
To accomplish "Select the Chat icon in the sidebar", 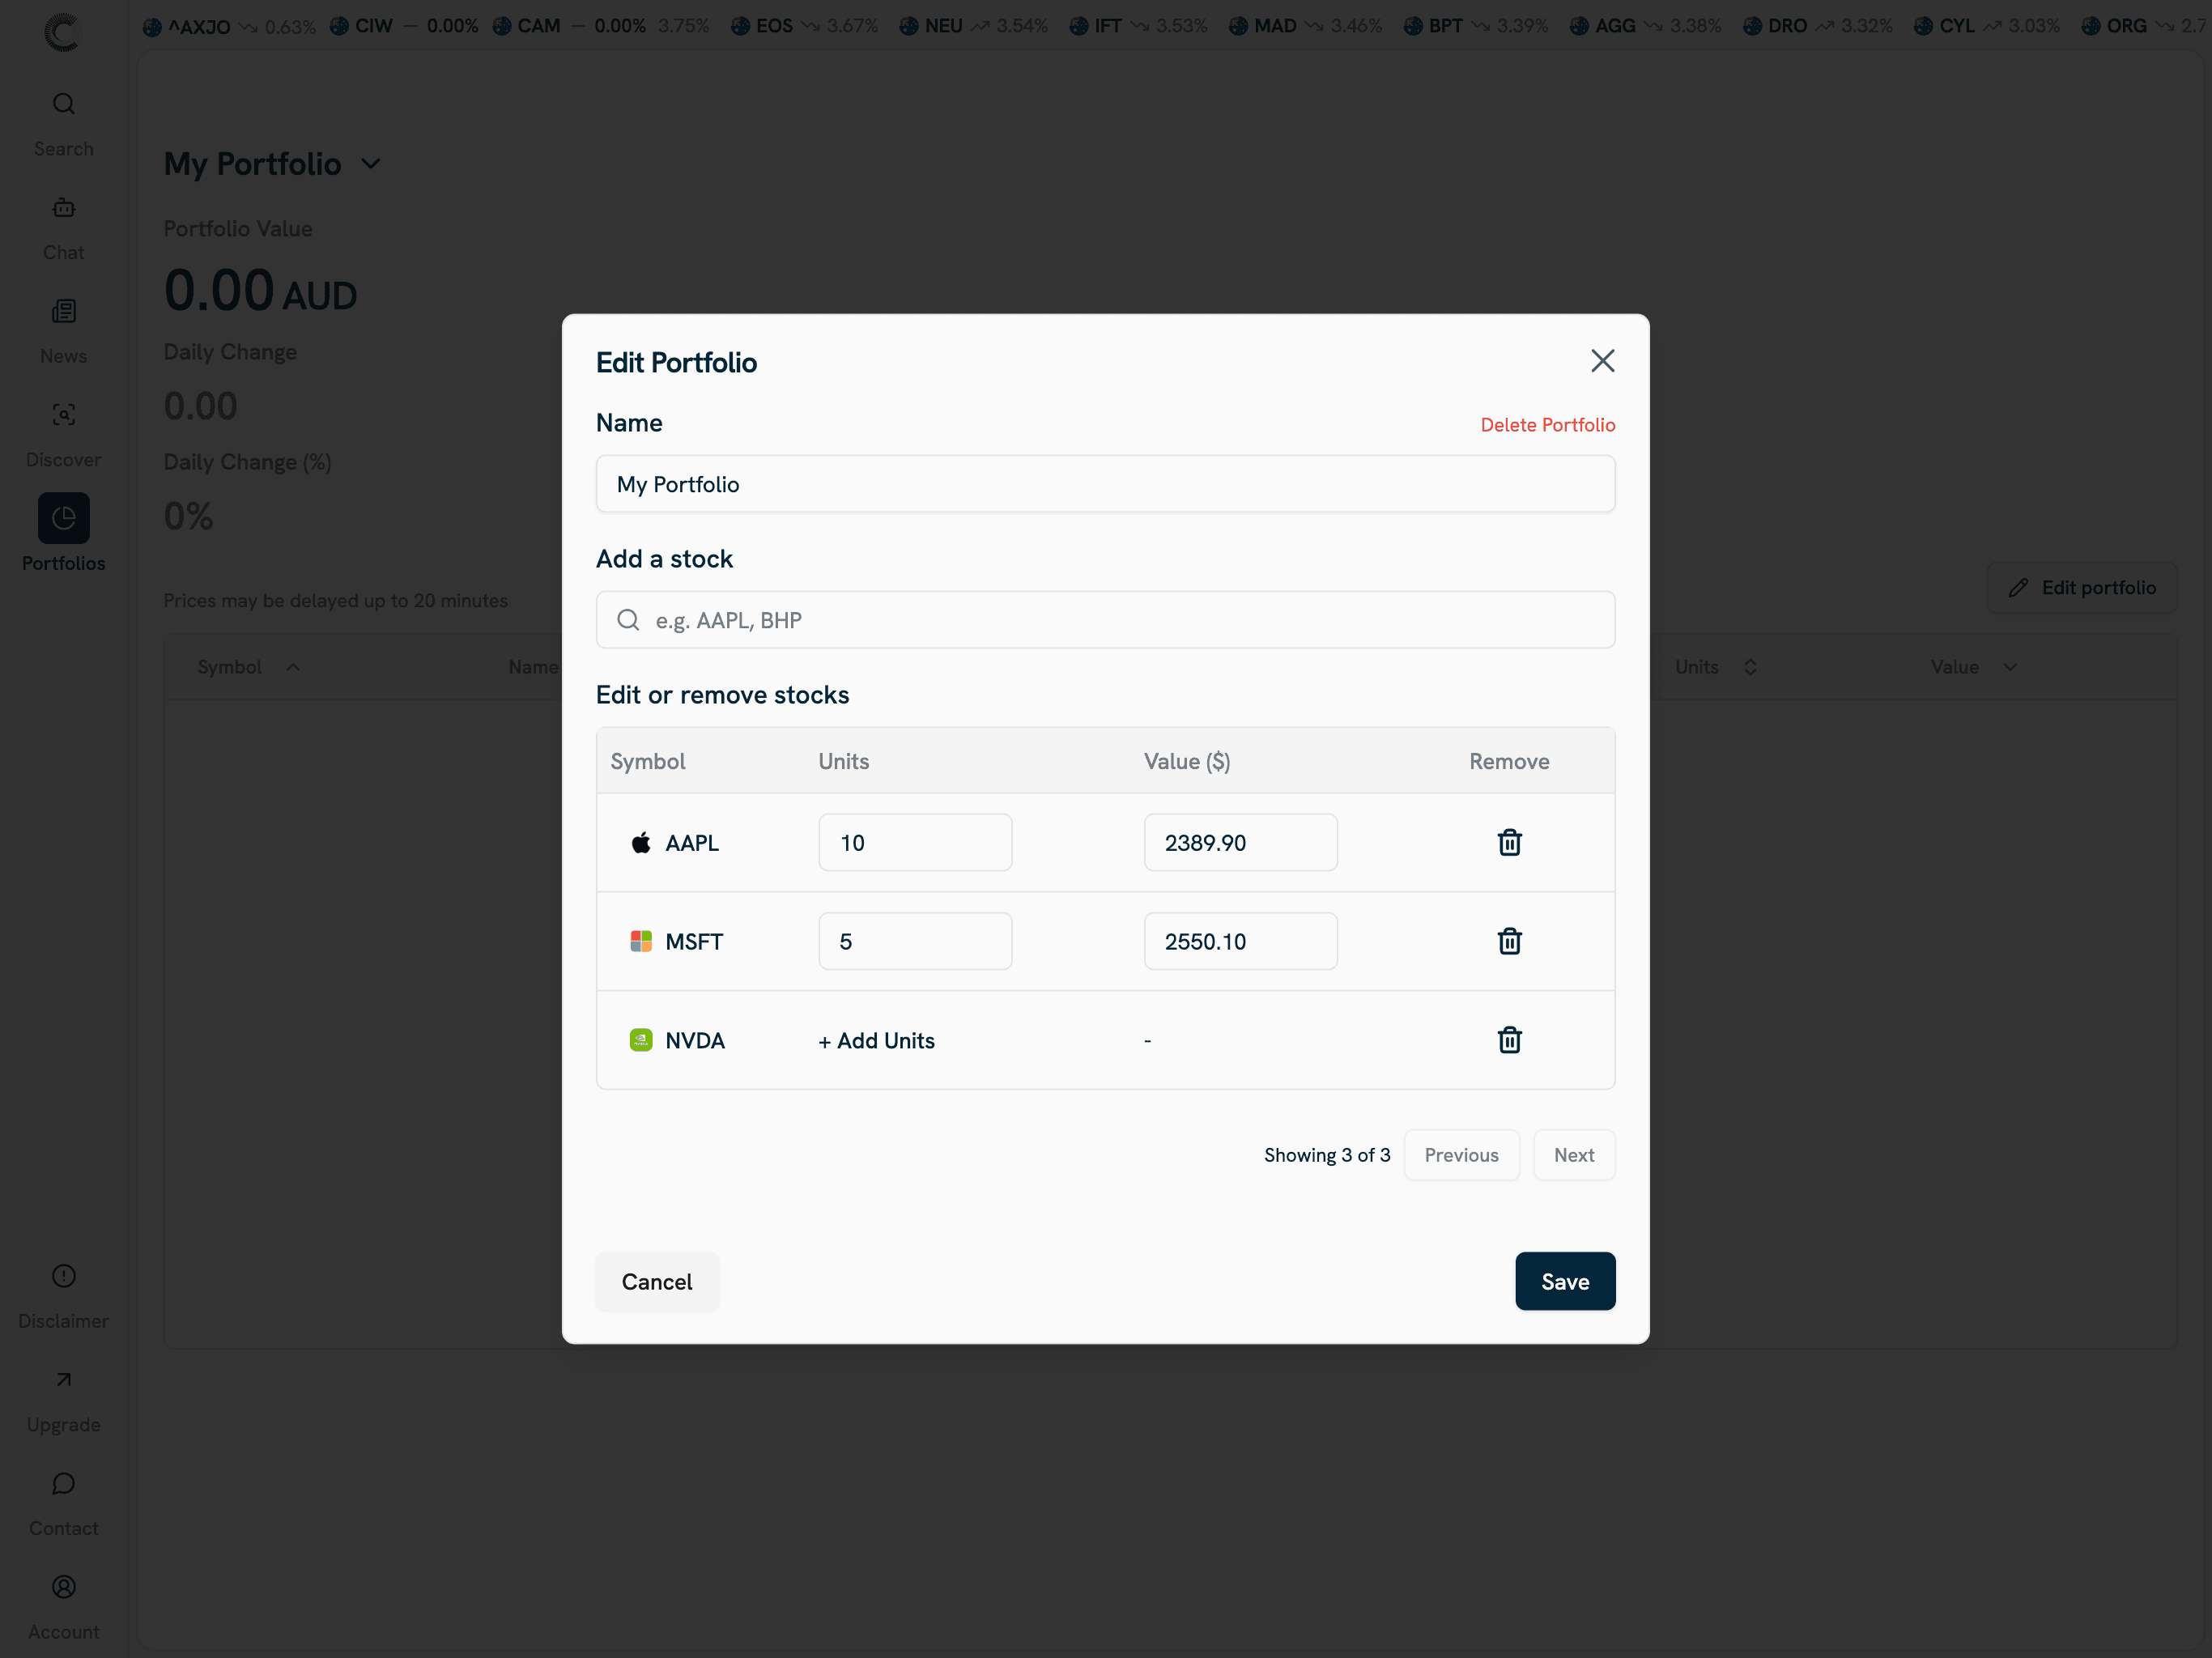I will [63, 207].
